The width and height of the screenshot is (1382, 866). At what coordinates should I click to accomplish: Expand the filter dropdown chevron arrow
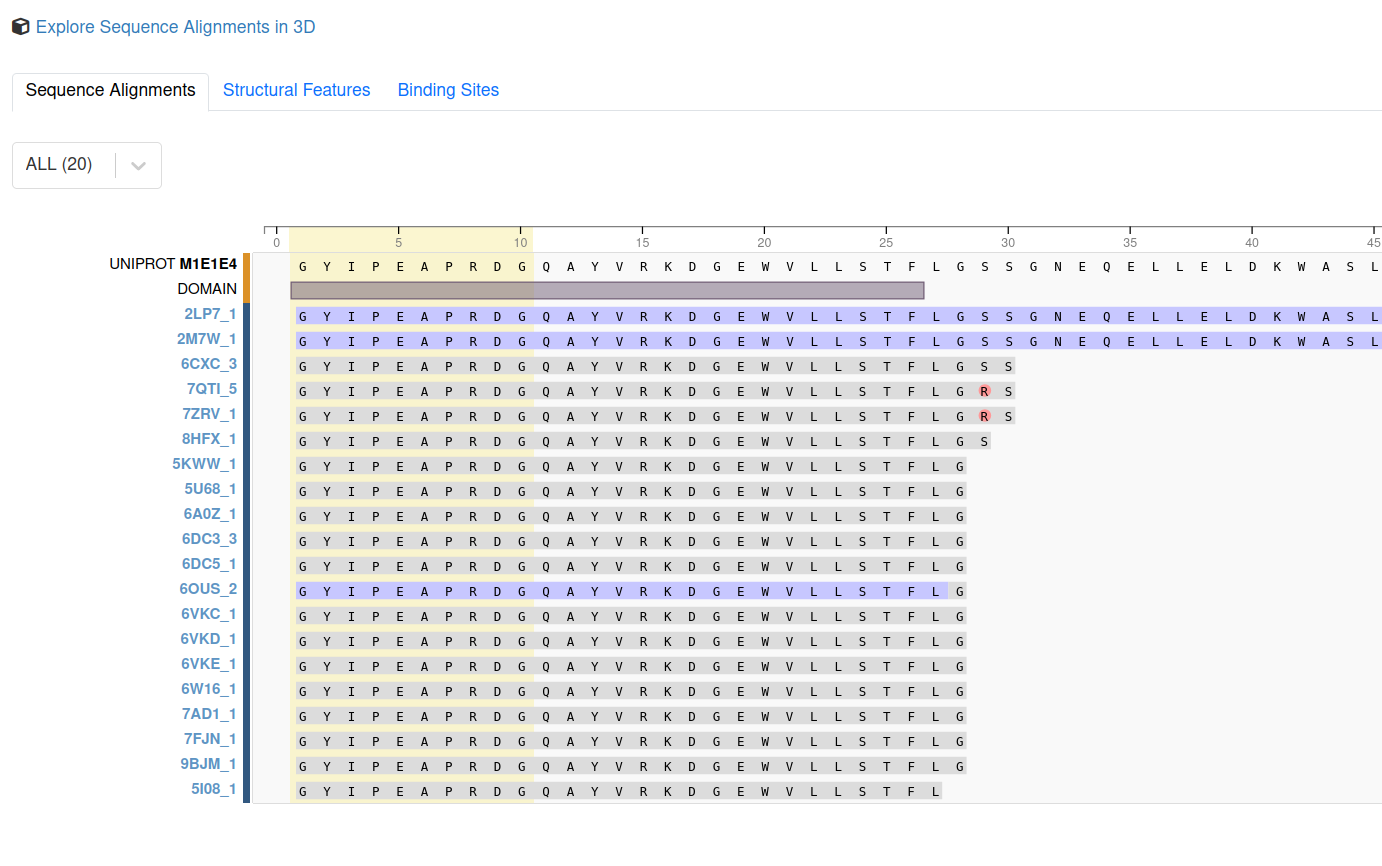click(x=139, y=165)
